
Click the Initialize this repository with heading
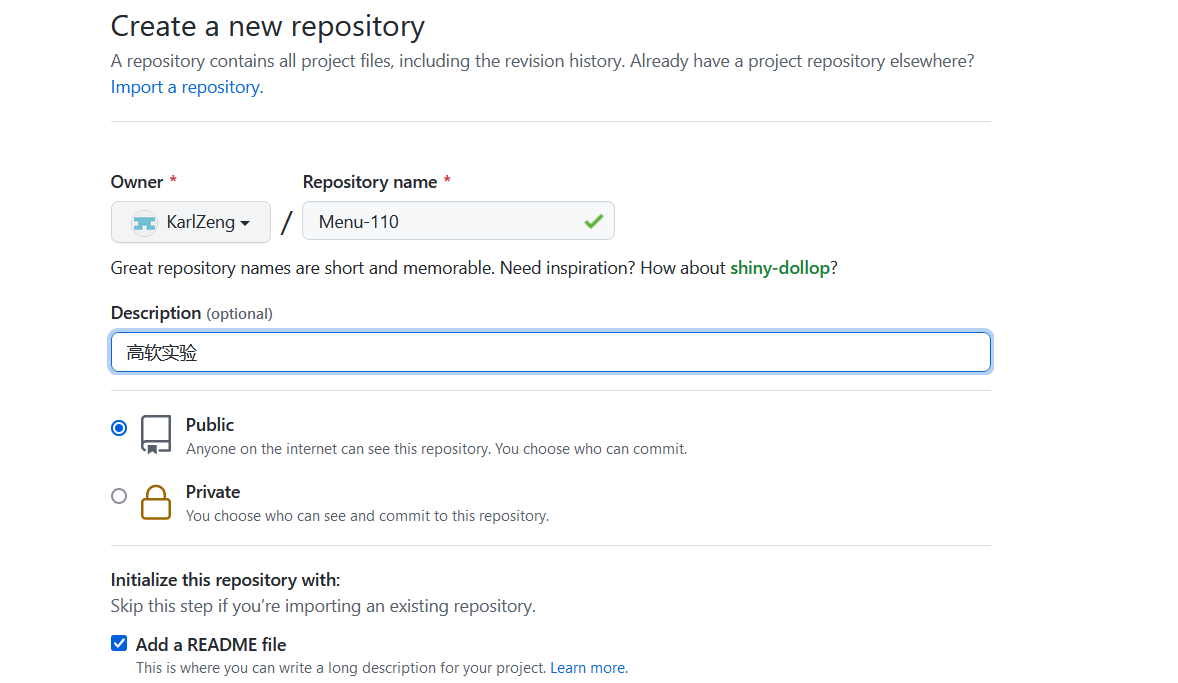point(225,580)
